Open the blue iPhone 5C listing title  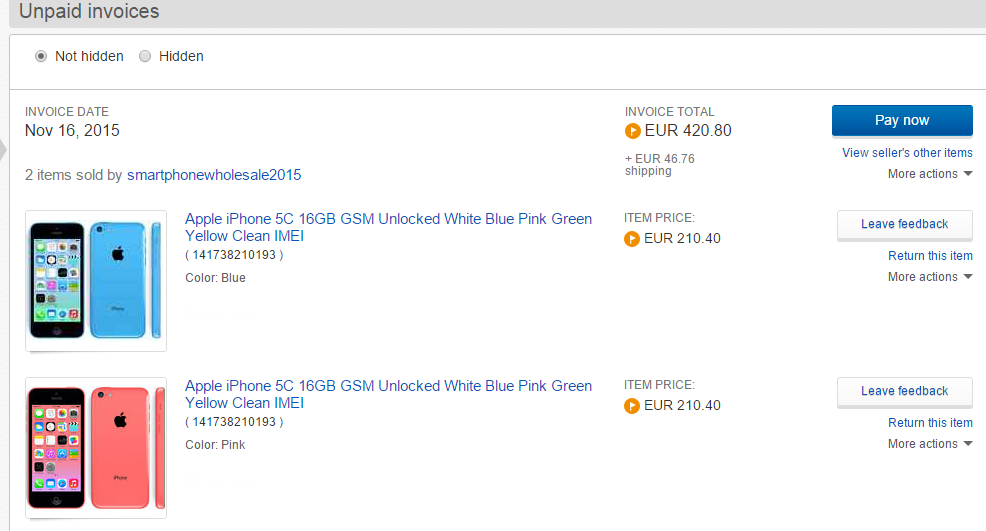[x=388, y=227]
